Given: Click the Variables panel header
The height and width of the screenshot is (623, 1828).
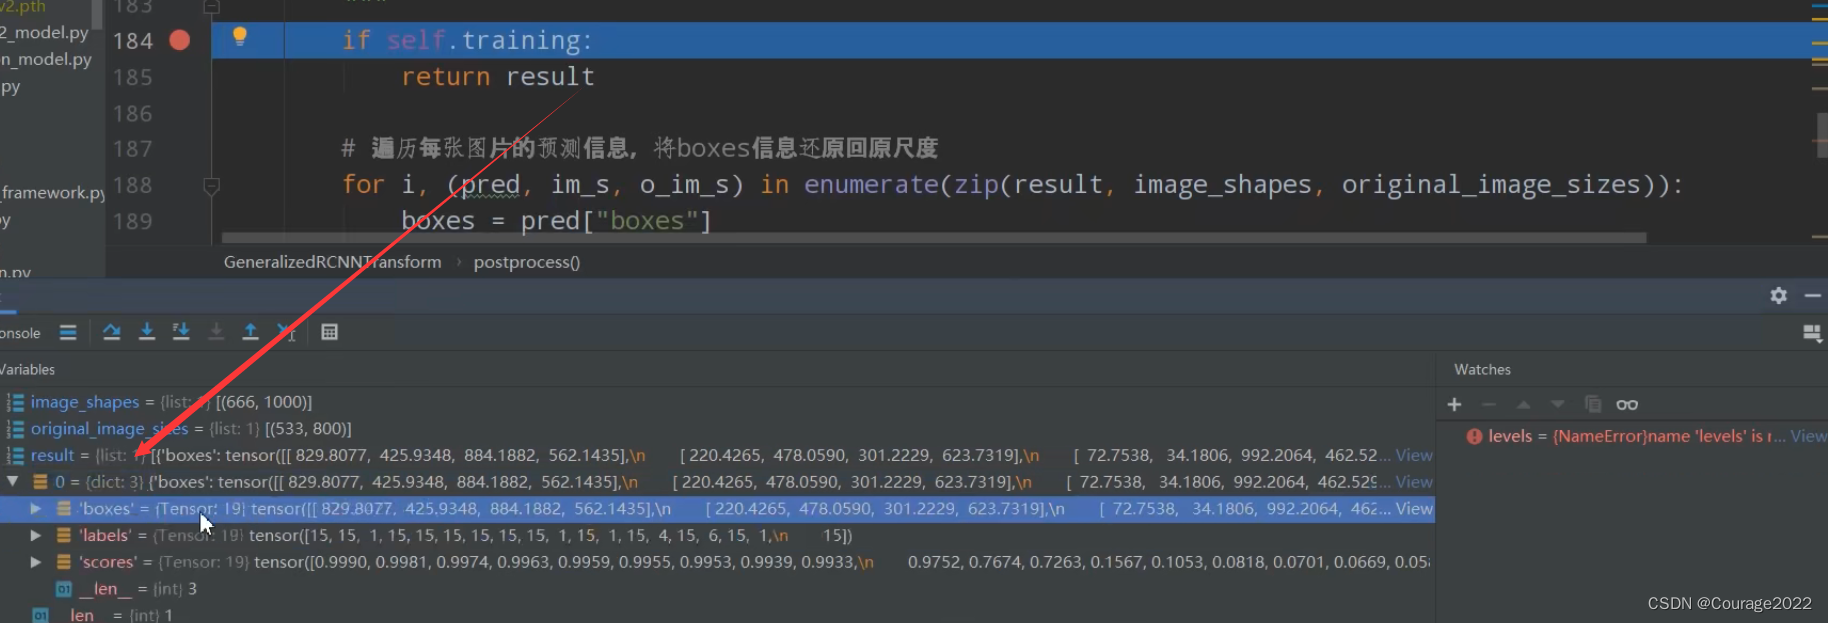Looking at the screenshot, I should (x=28, y=370).
